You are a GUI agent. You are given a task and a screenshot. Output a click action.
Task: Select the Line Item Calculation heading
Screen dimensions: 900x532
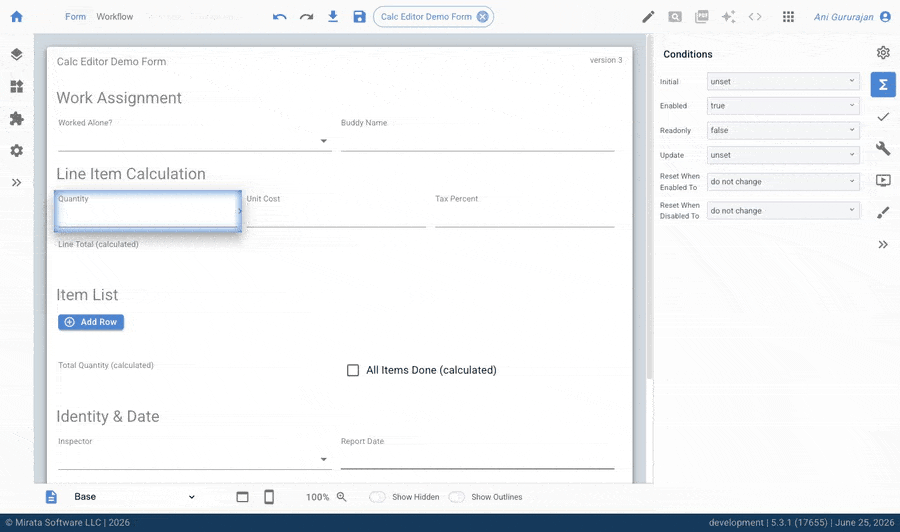click(x=131, y=174)
